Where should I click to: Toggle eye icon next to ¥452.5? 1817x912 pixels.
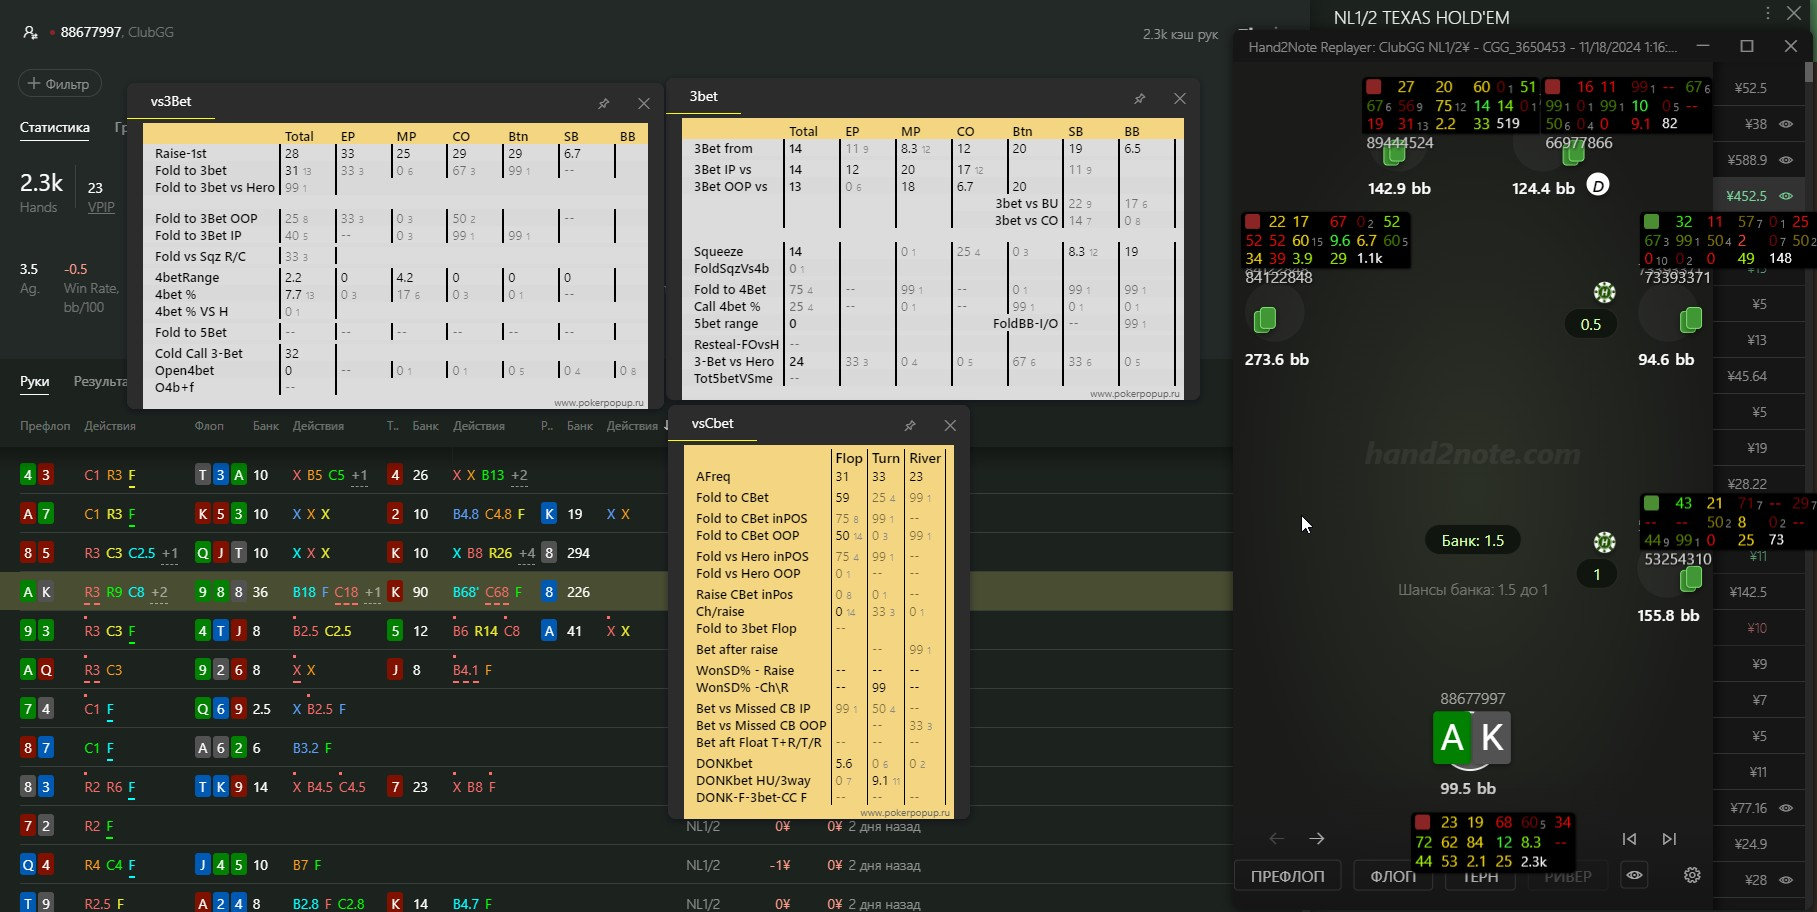[1786, 196]
